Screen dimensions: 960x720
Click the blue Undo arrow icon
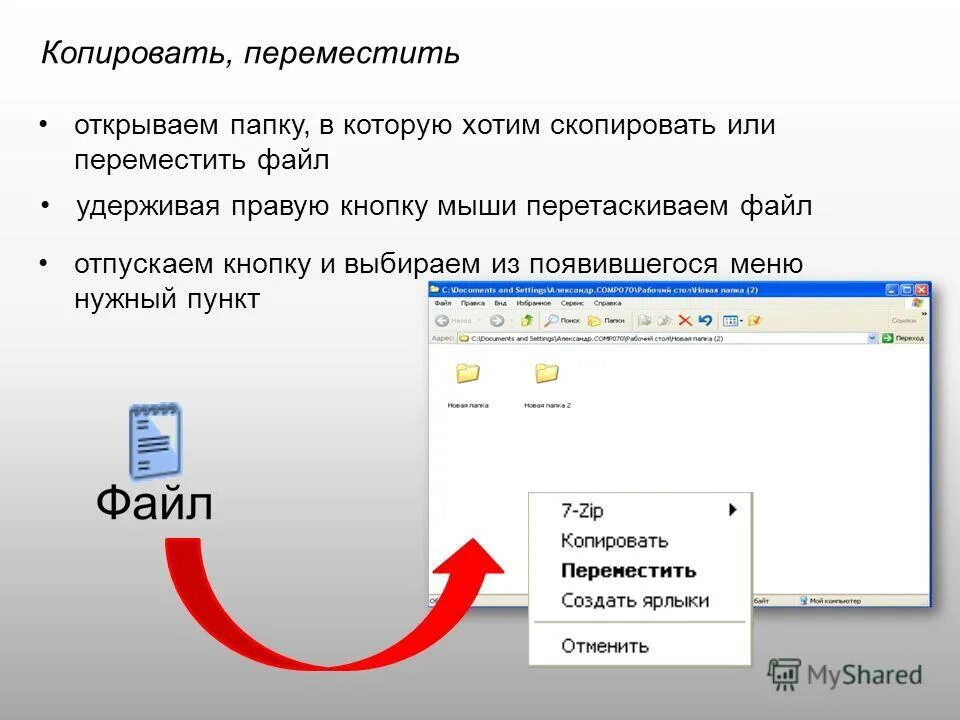pos(705,320)
